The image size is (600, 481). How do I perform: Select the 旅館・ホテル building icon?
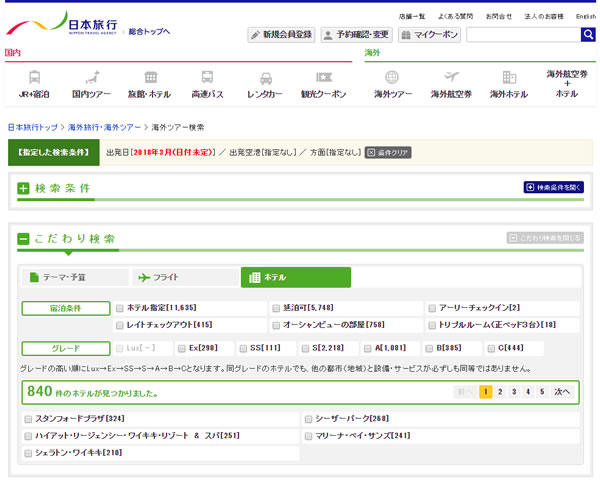pyautogui.click(x=150, y=77)
